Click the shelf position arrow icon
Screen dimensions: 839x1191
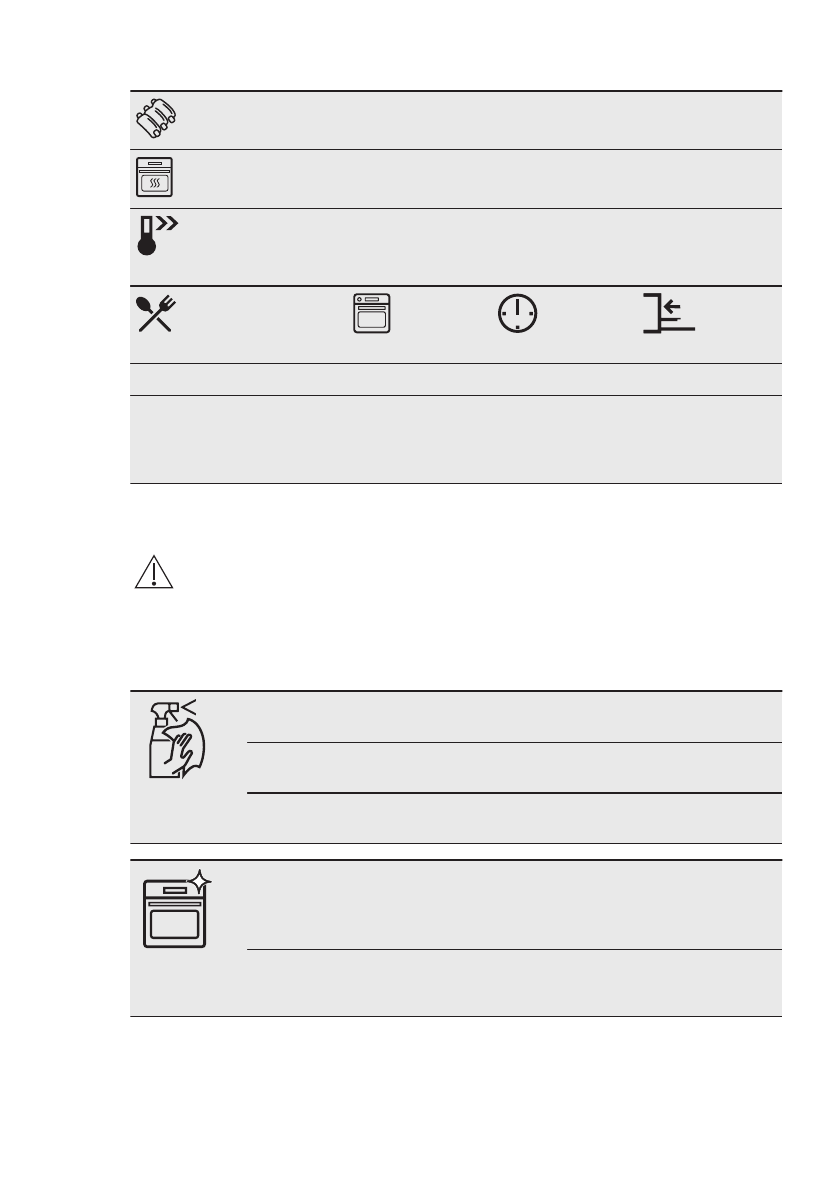point(669,313)
